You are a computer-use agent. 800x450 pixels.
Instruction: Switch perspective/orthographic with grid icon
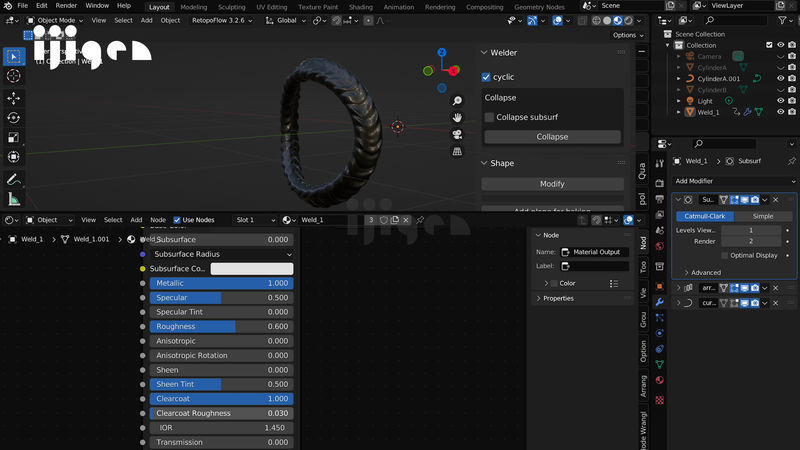pos(457,151)
